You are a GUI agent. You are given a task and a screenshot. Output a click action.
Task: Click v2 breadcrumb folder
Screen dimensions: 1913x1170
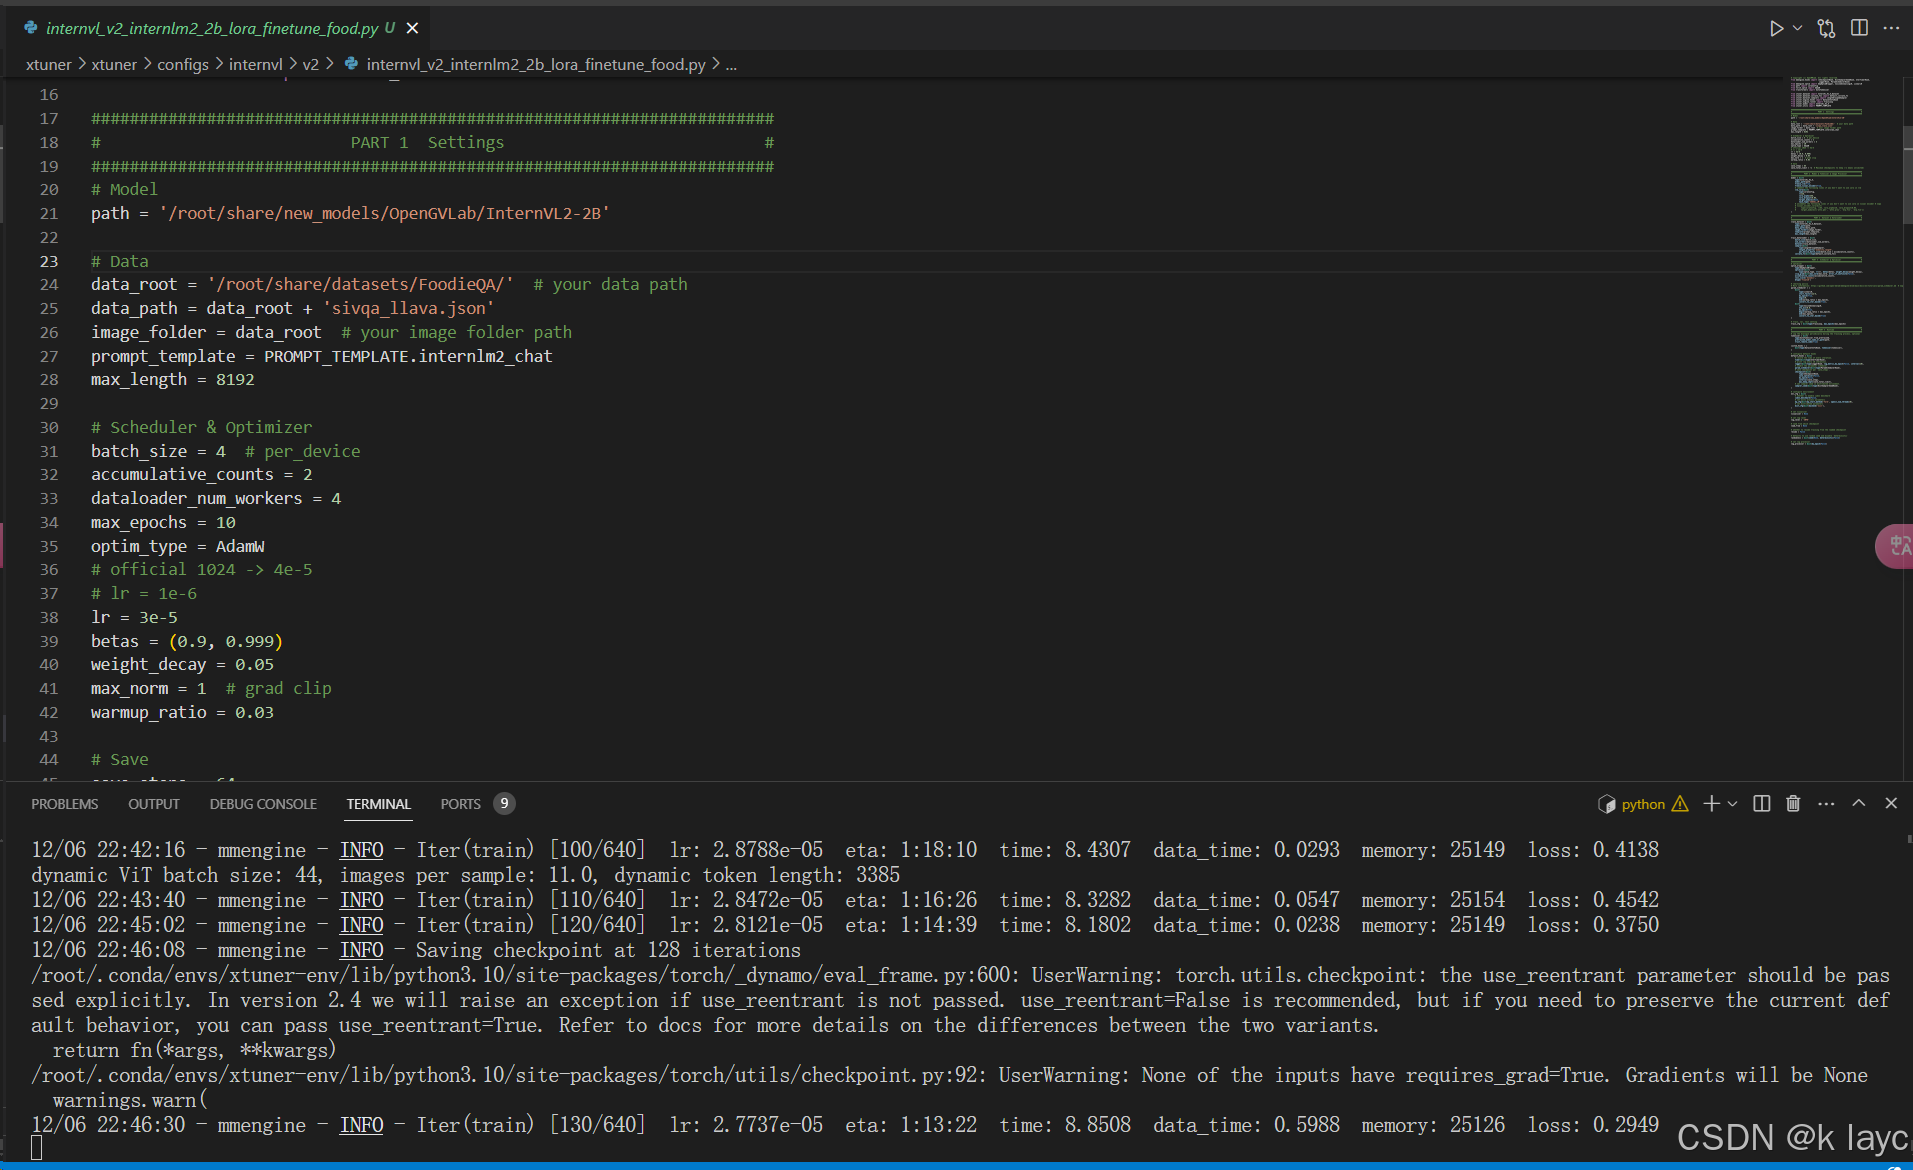tap(311, 64)
